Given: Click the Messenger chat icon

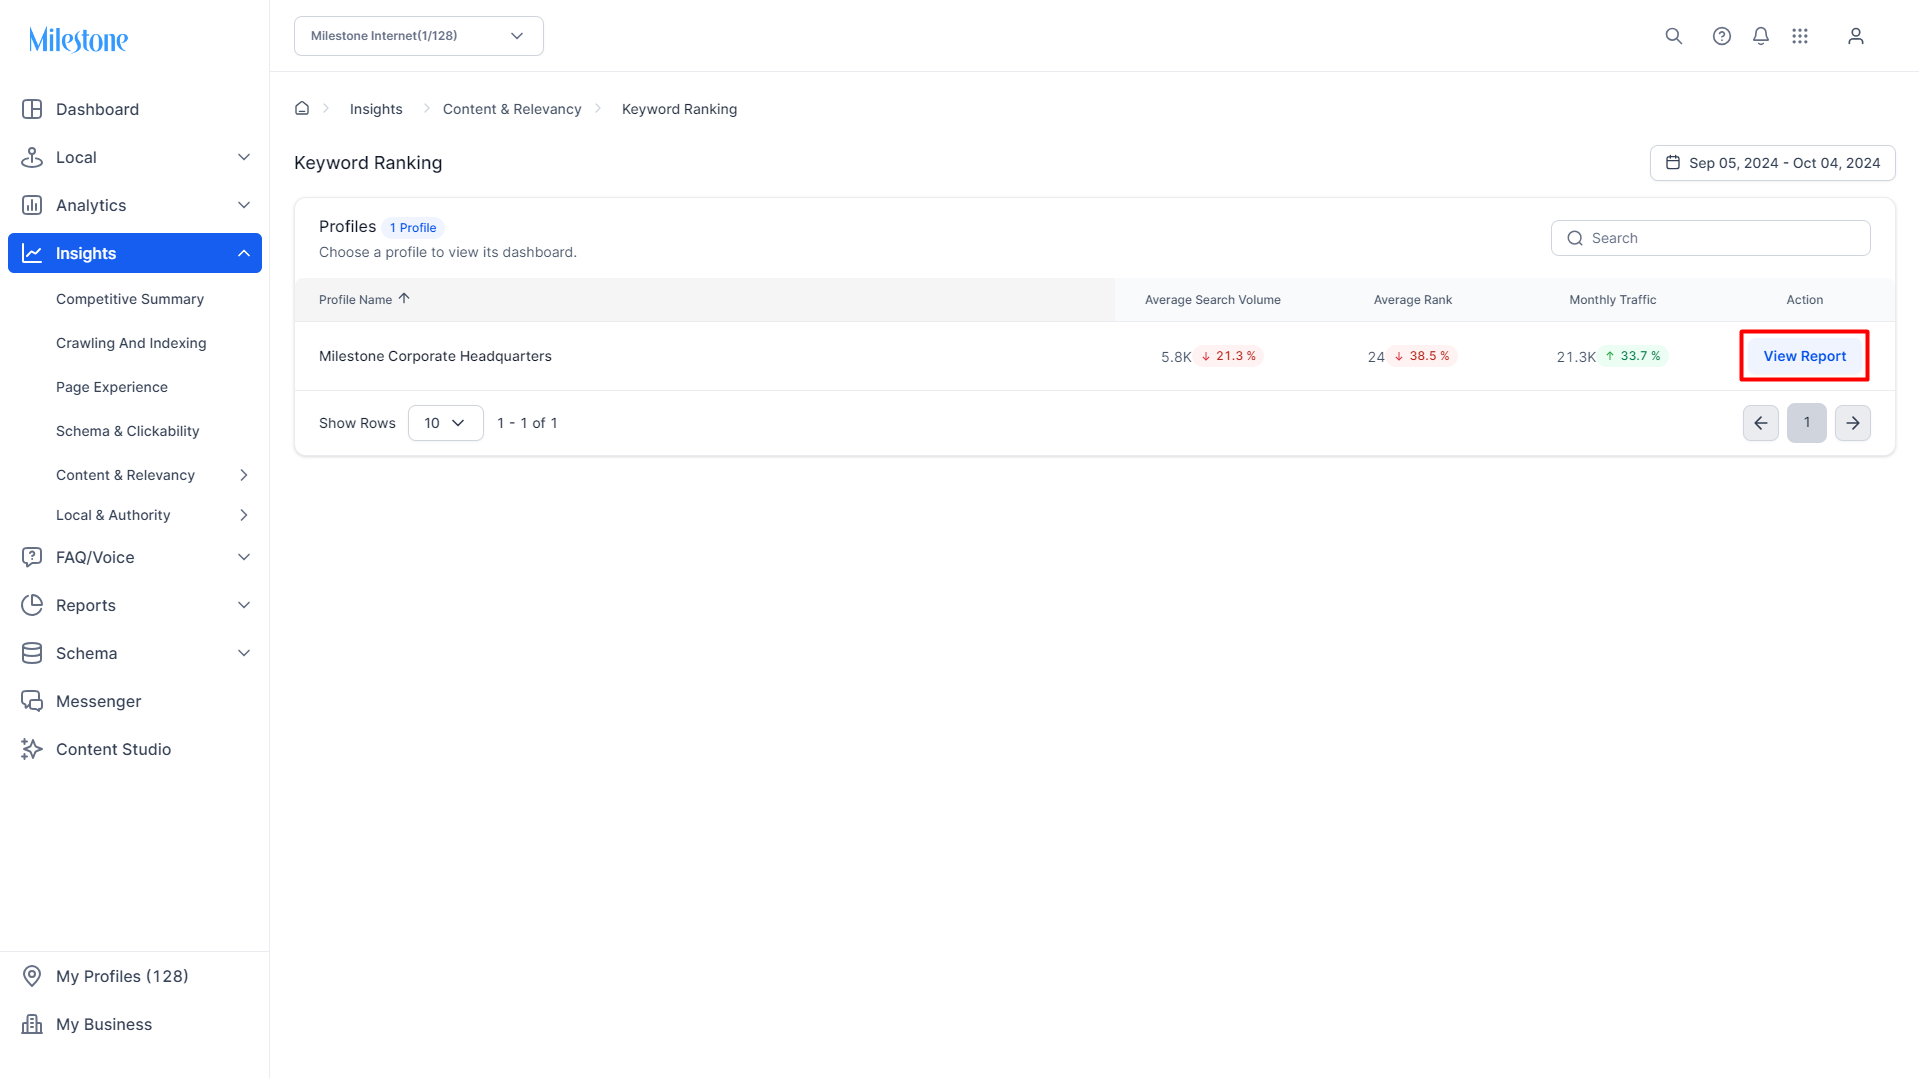Looking at the screenshot, I should point(32,701).
